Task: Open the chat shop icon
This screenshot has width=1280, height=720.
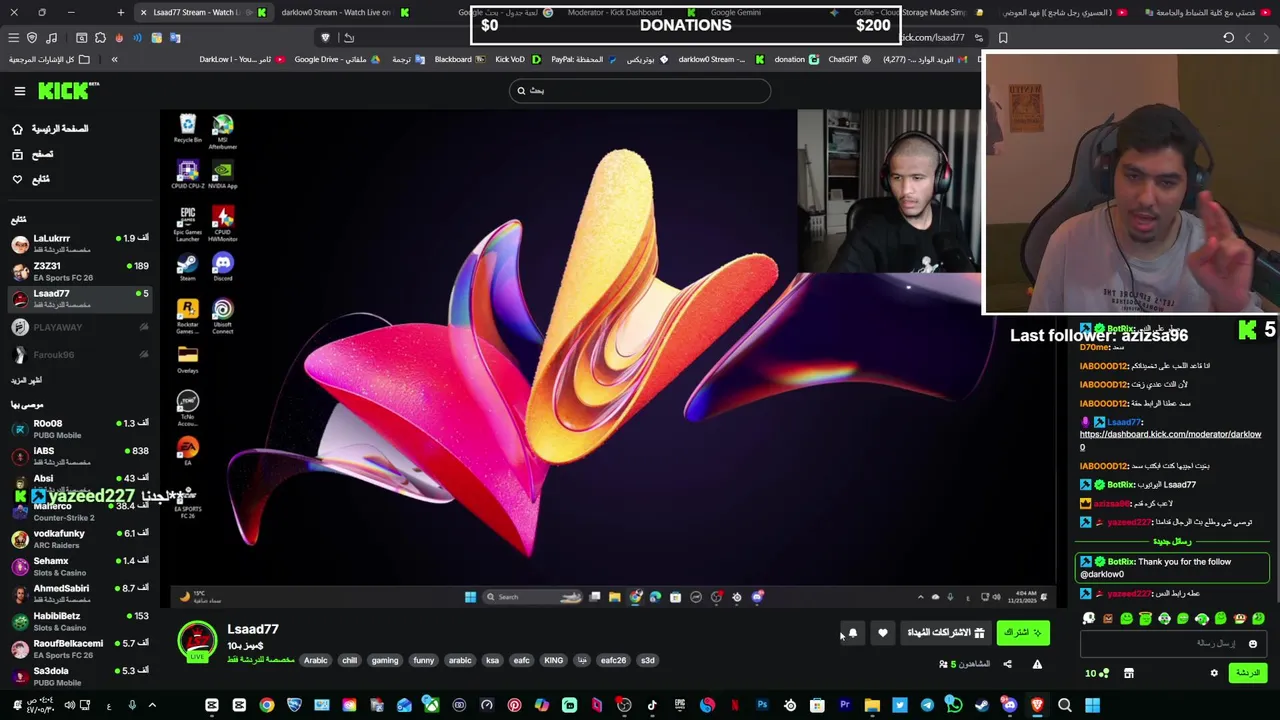Action: [1129, 673]
